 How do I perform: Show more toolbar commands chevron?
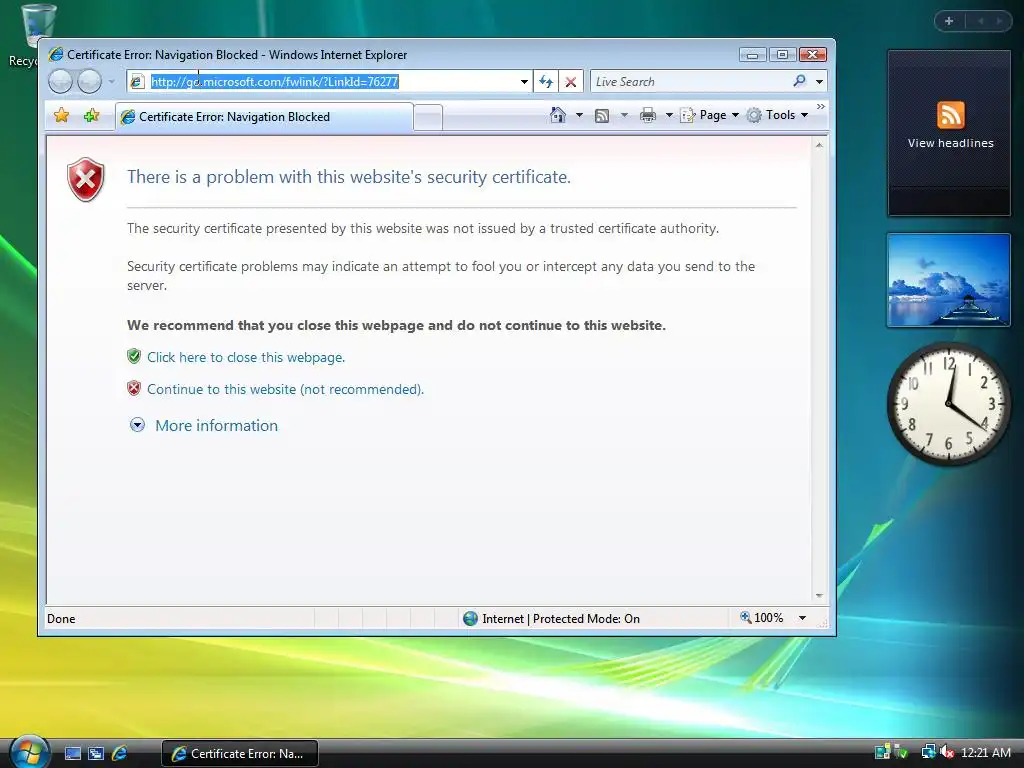click(x=821, y=106)
